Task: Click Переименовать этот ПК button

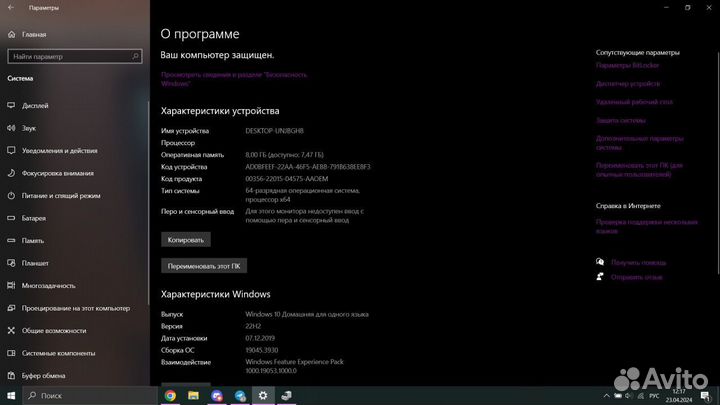Action: (204, 266)
